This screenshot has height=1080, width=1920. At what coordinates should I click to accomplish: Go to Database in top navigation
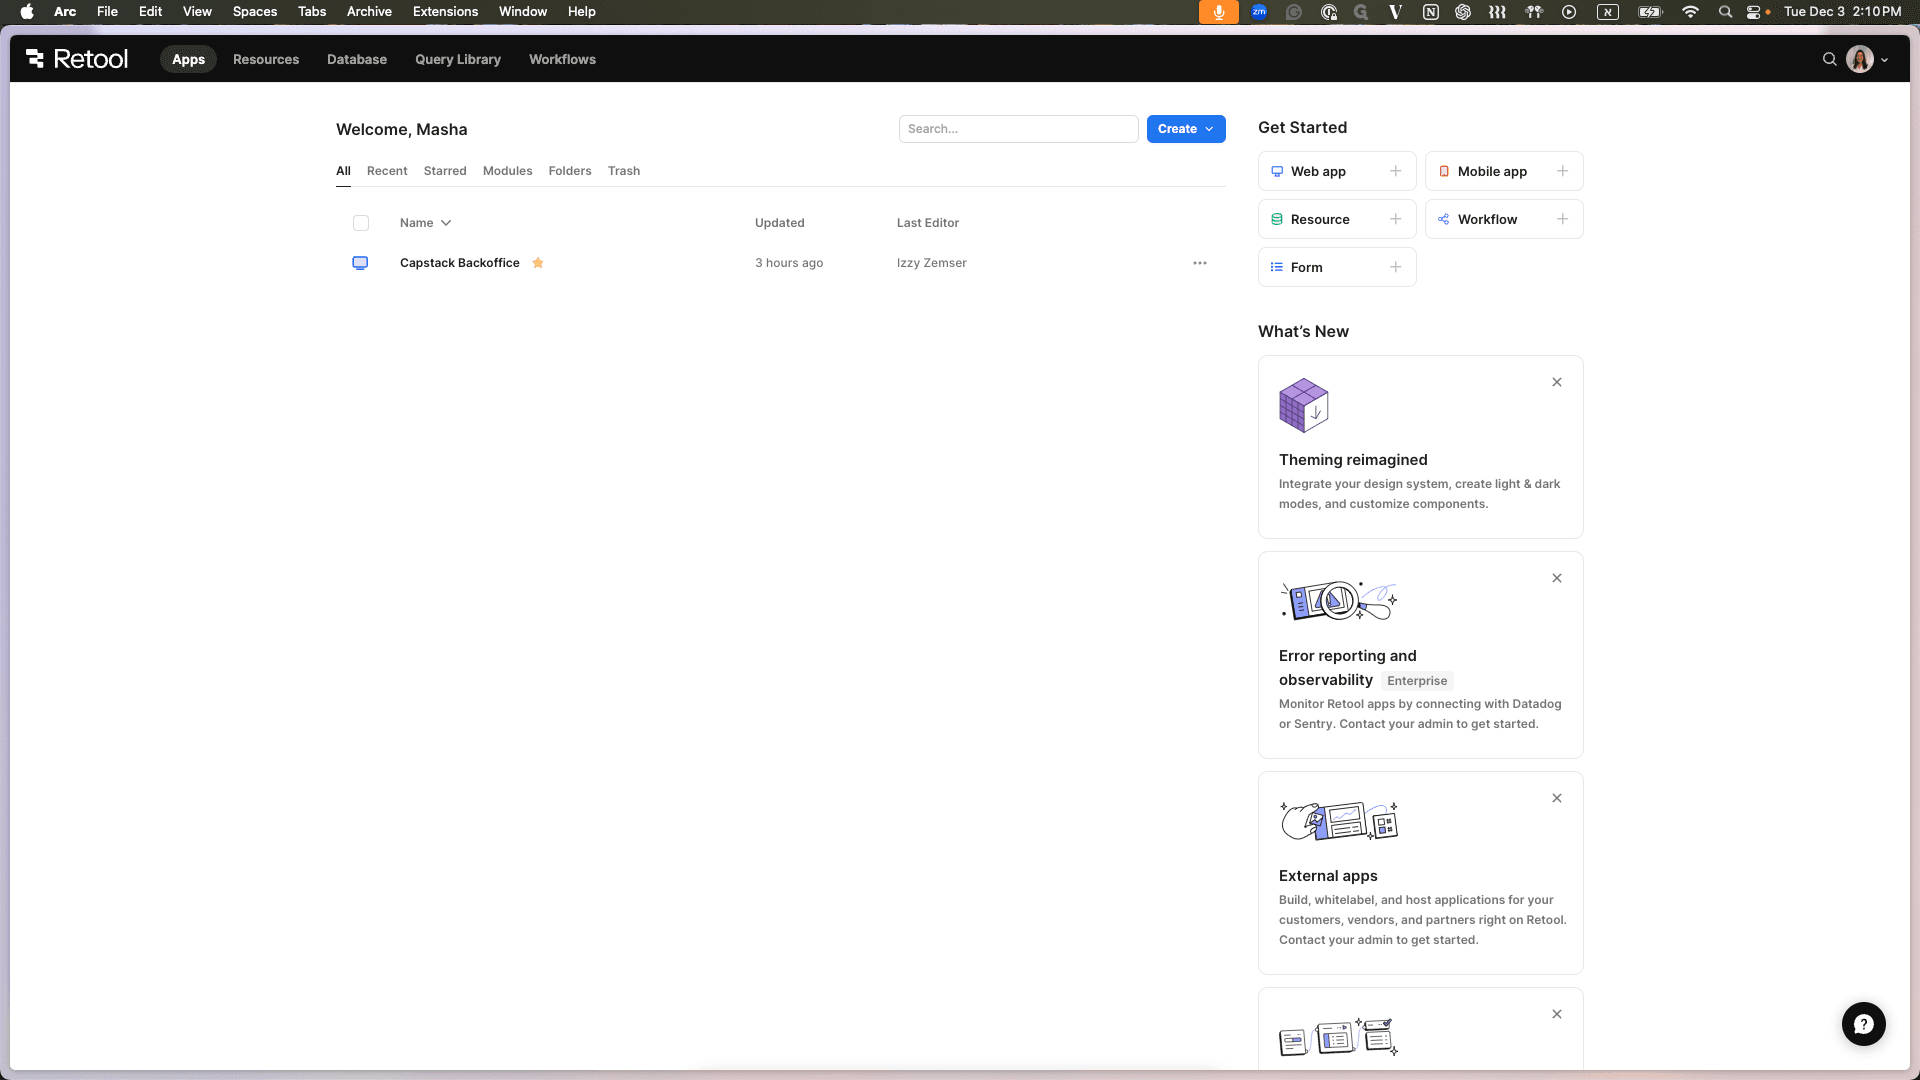click(x=357, y=59)
